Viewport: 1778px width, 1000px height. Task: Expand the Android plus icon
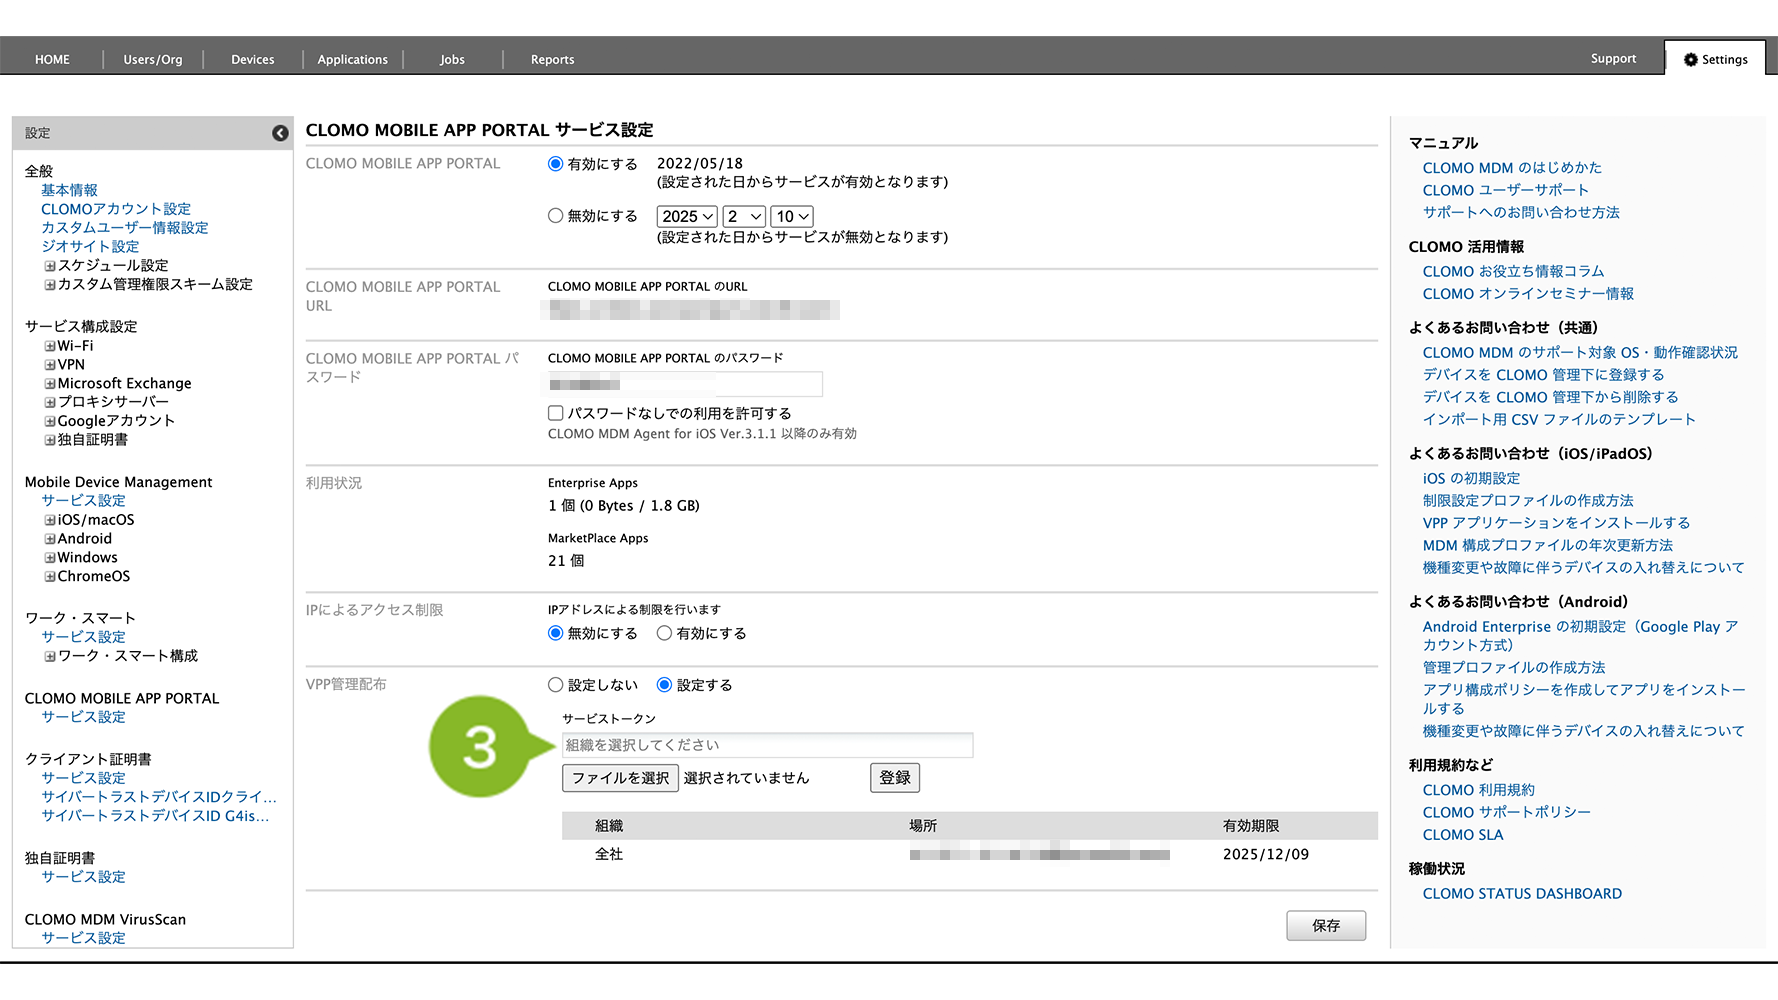[x=49, y=540]
